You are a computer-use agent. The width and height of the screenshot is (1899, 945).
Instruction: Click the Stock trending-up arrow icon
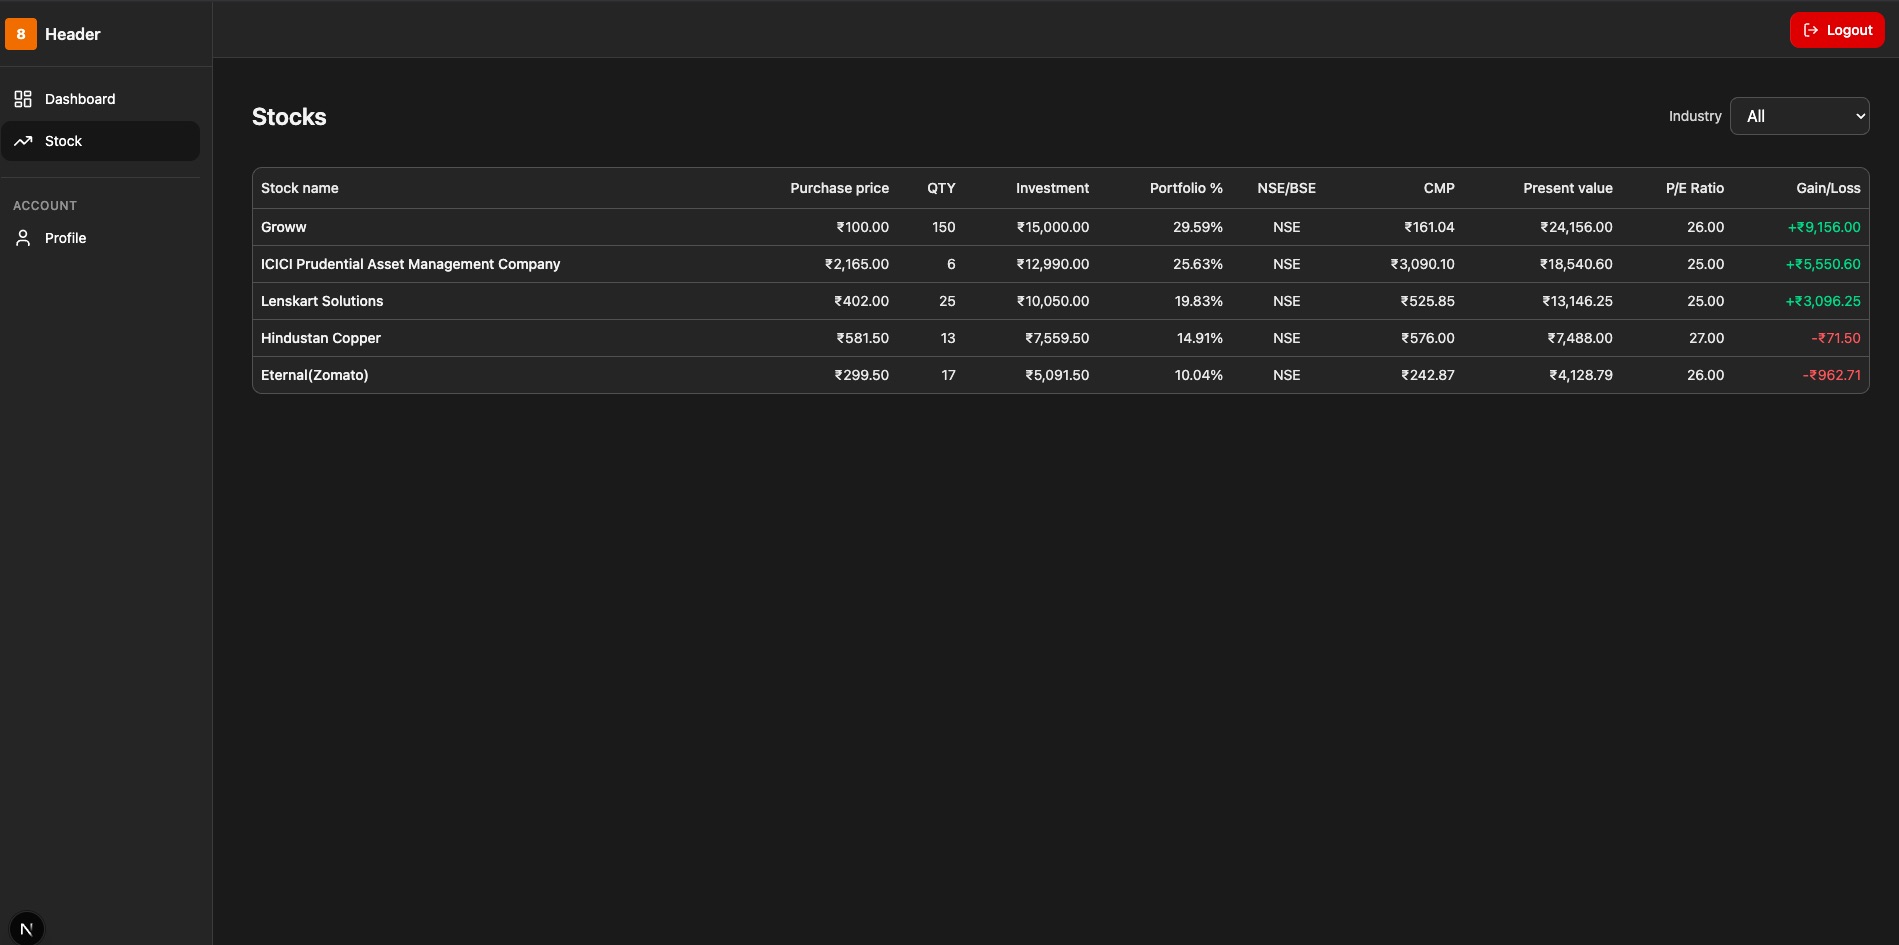(23, 141)
